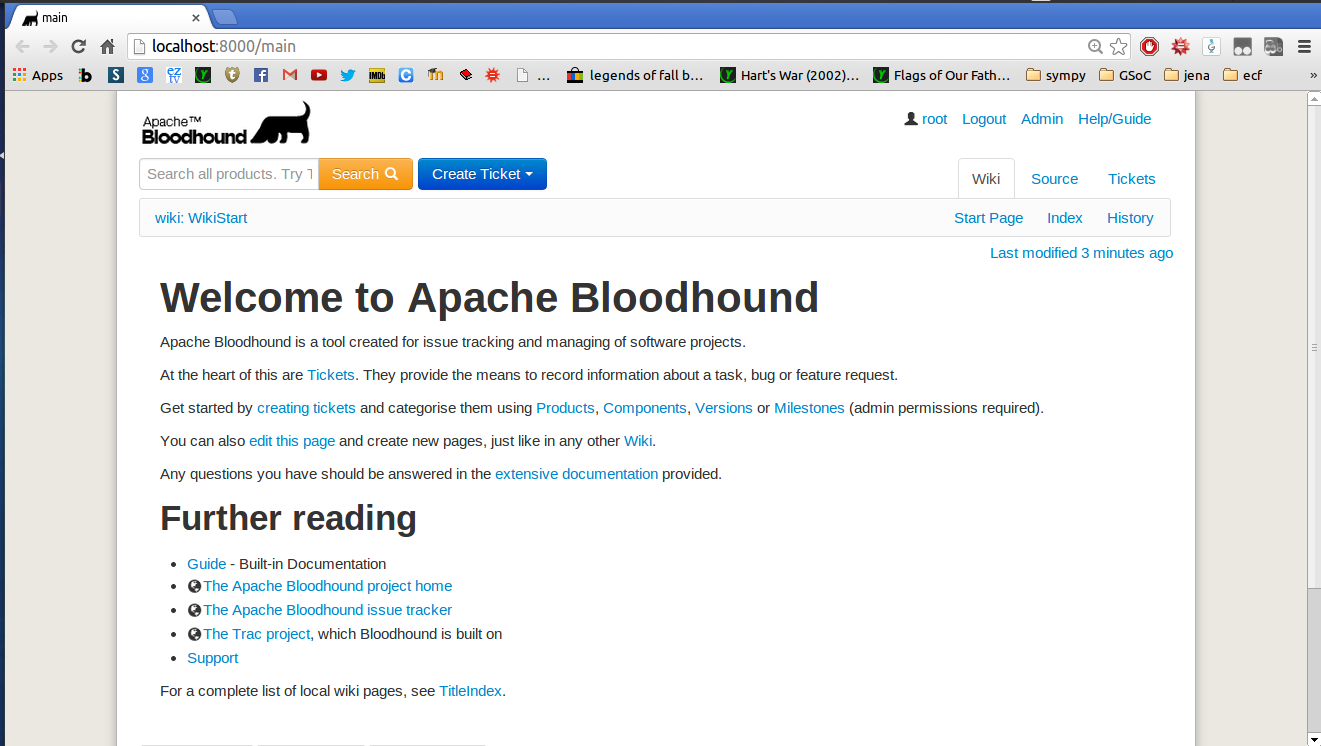Switch to the Source tab

[x=1054, y=179]
